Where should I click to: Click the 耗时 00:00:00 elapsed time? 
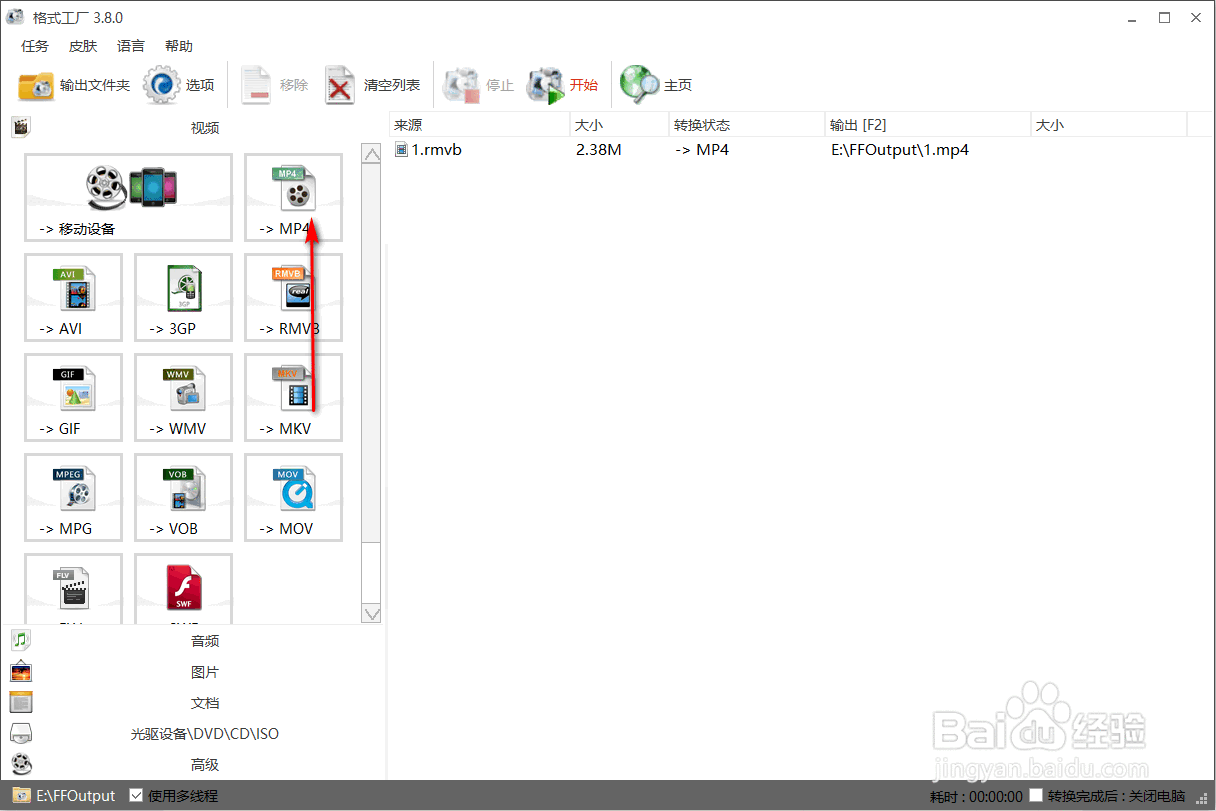976,796
